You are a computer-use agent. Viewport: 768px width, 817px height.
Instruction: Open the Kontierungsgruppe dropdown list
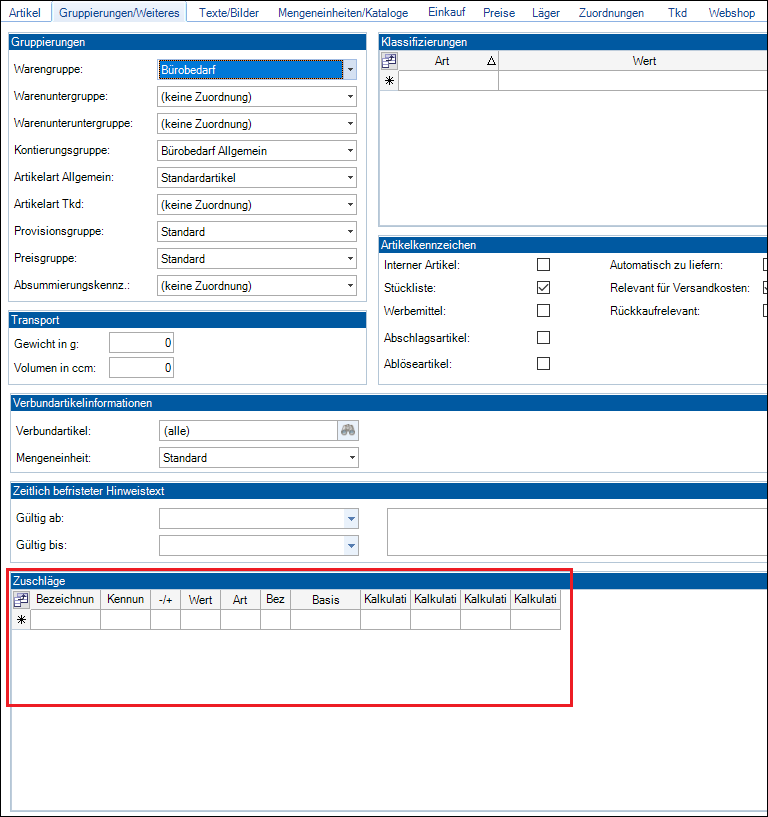350,151
